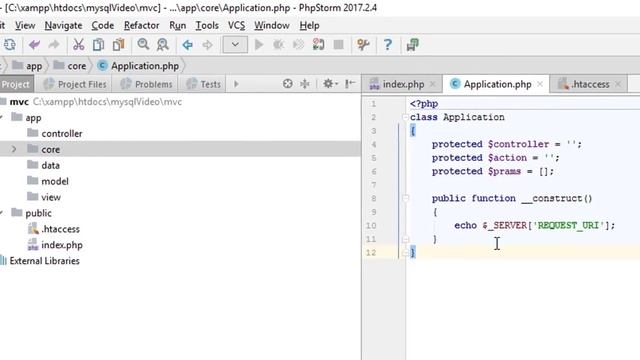Select the public folder in tree
The width and height of the screenshot is (640, 360).
point(180,213)
